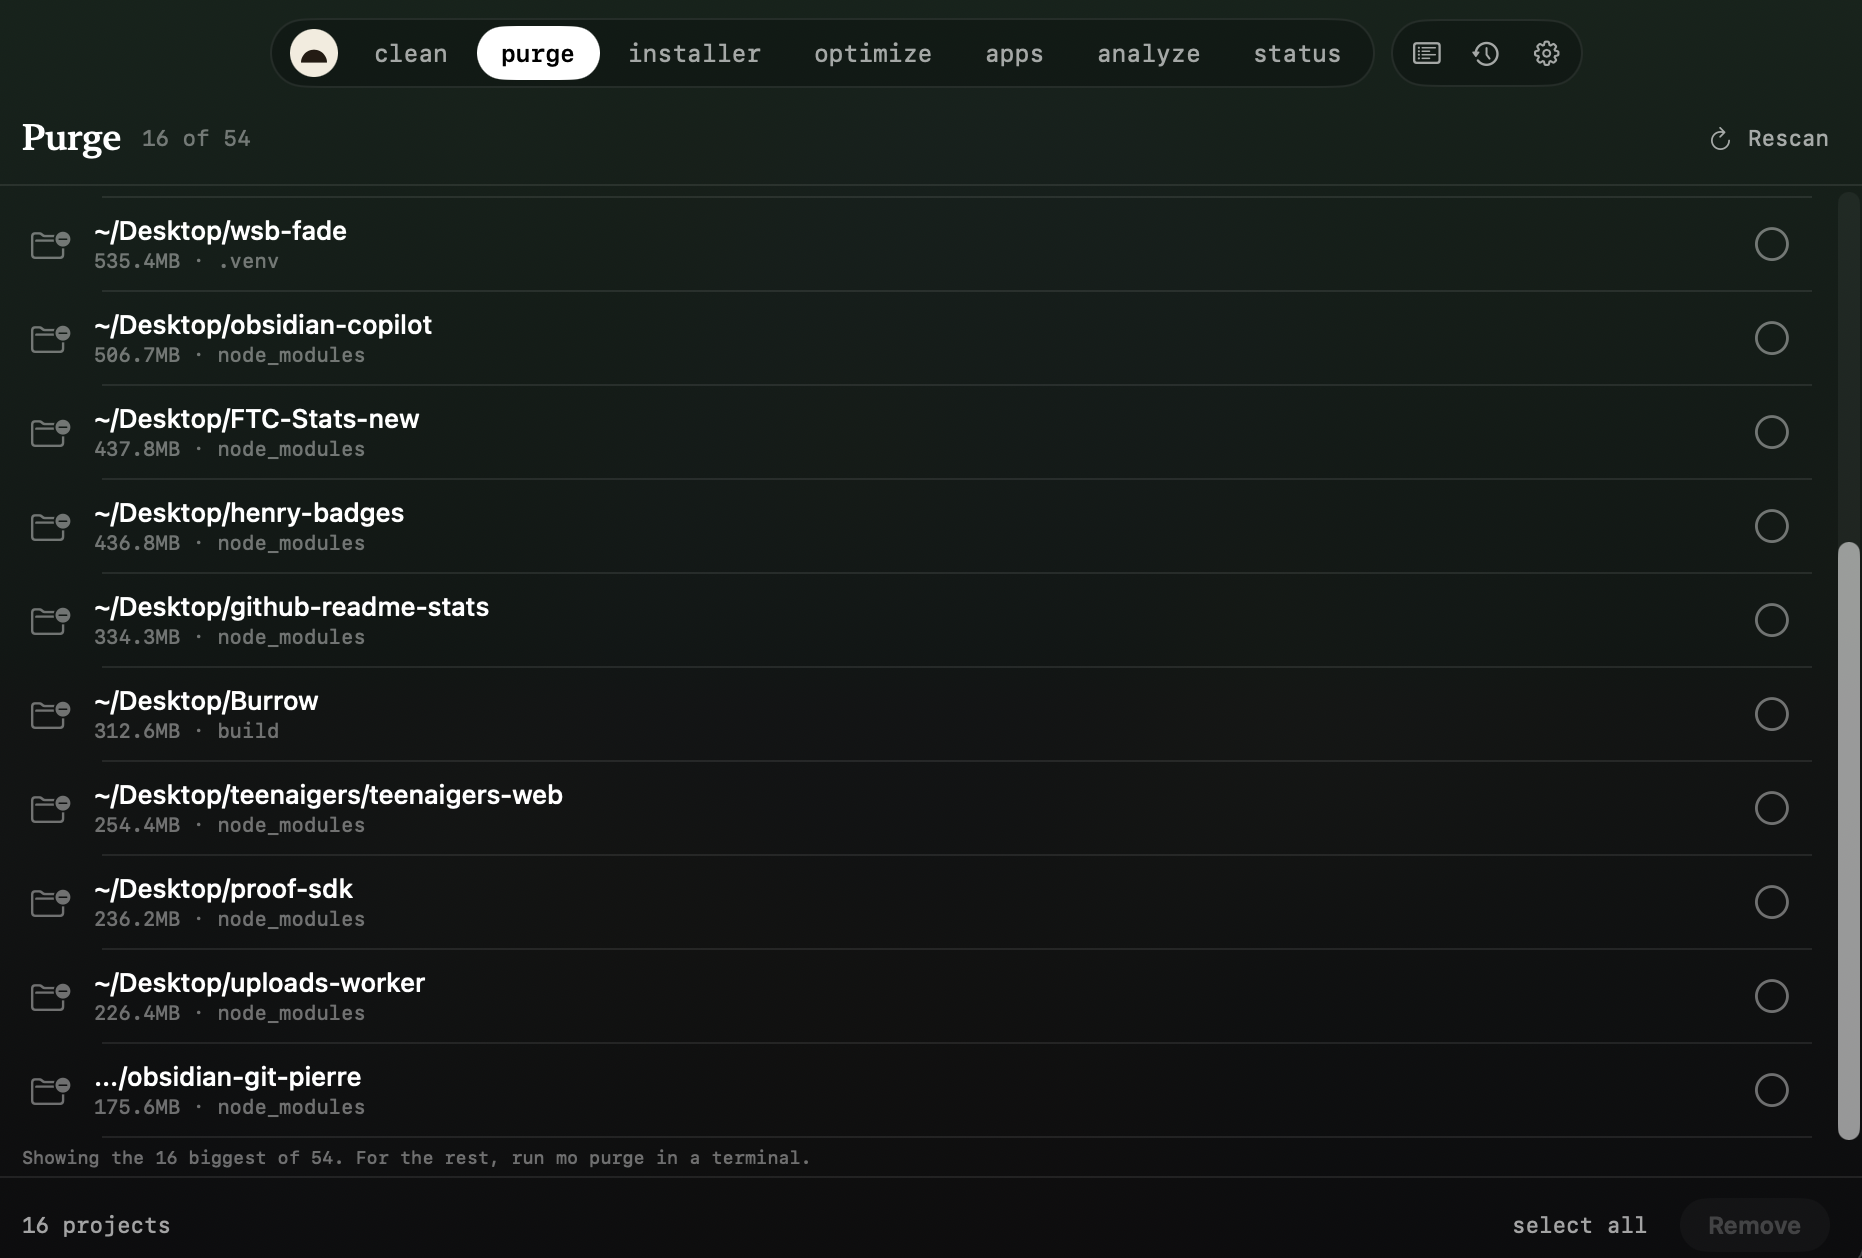Viewport: 1862px width, 1258px height.
Task: Click folder icon for wsb-fade
Action: (50, 244)
